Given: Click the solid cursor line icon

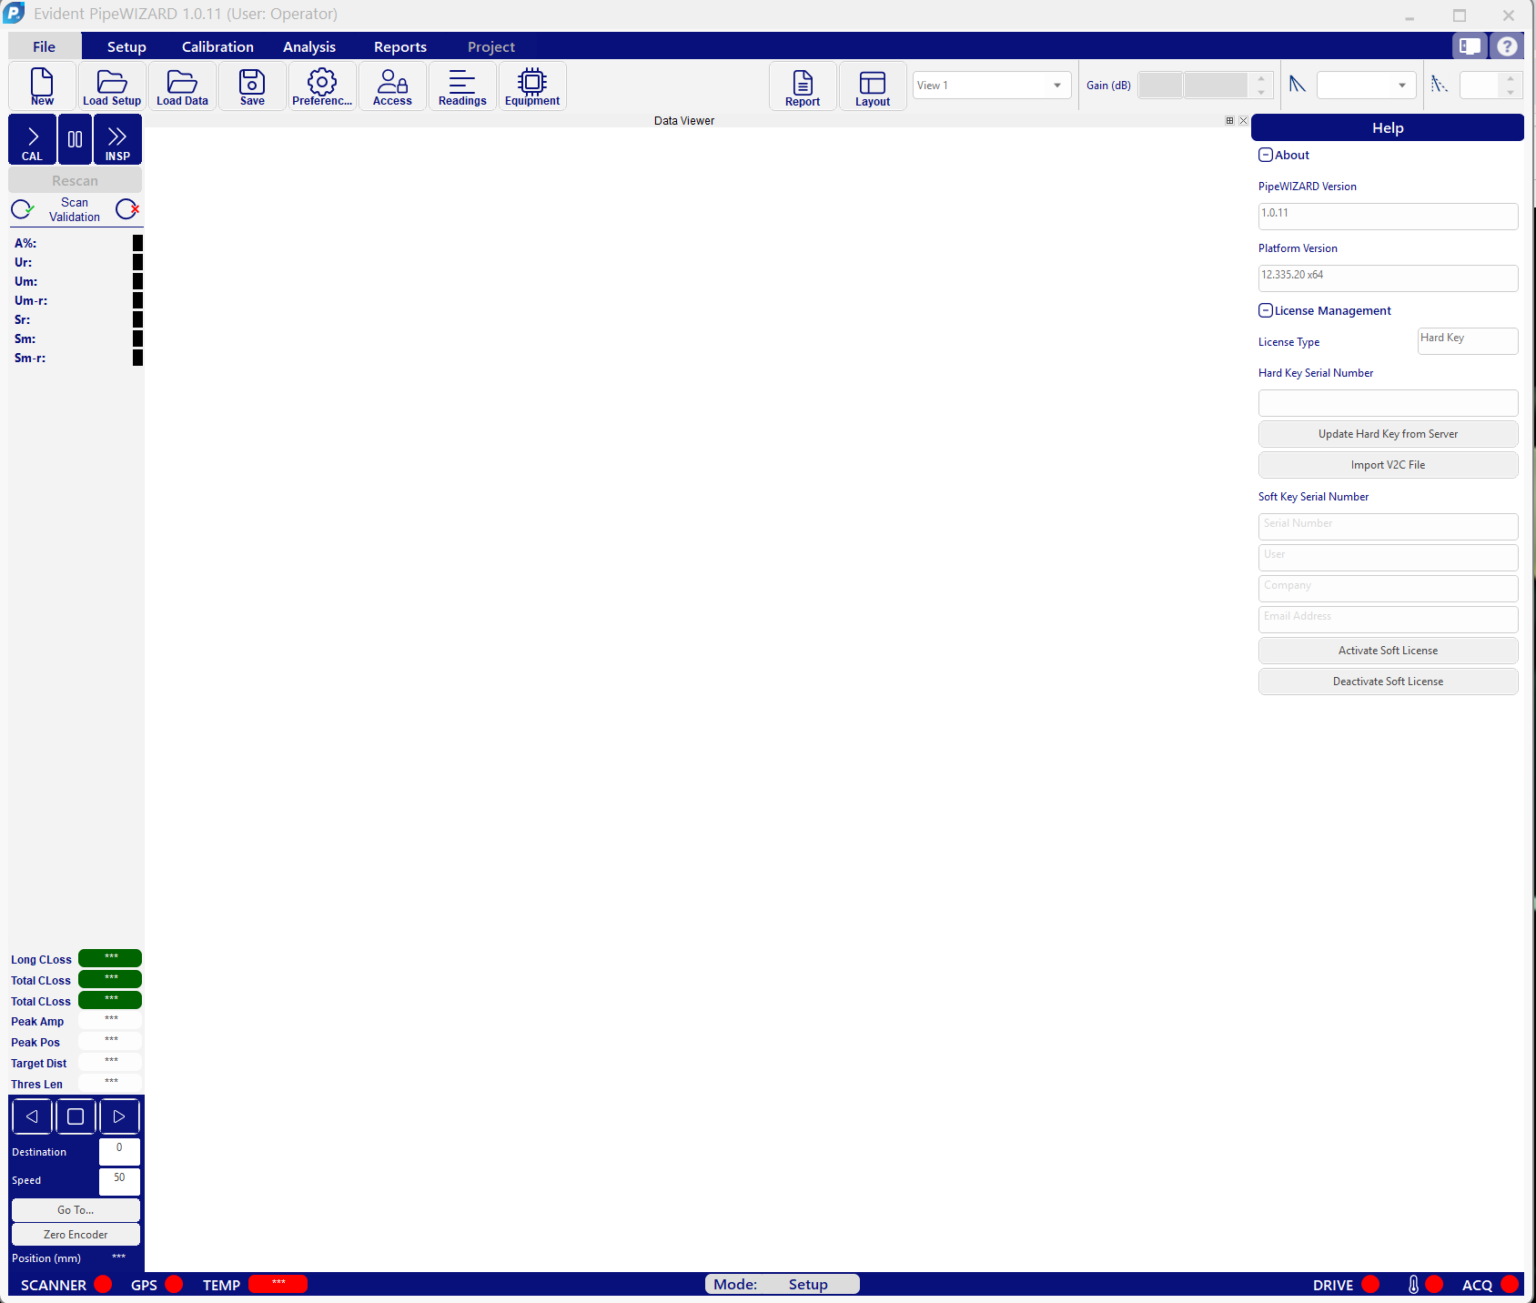Looking at the screenshot, I should 1297,85.
